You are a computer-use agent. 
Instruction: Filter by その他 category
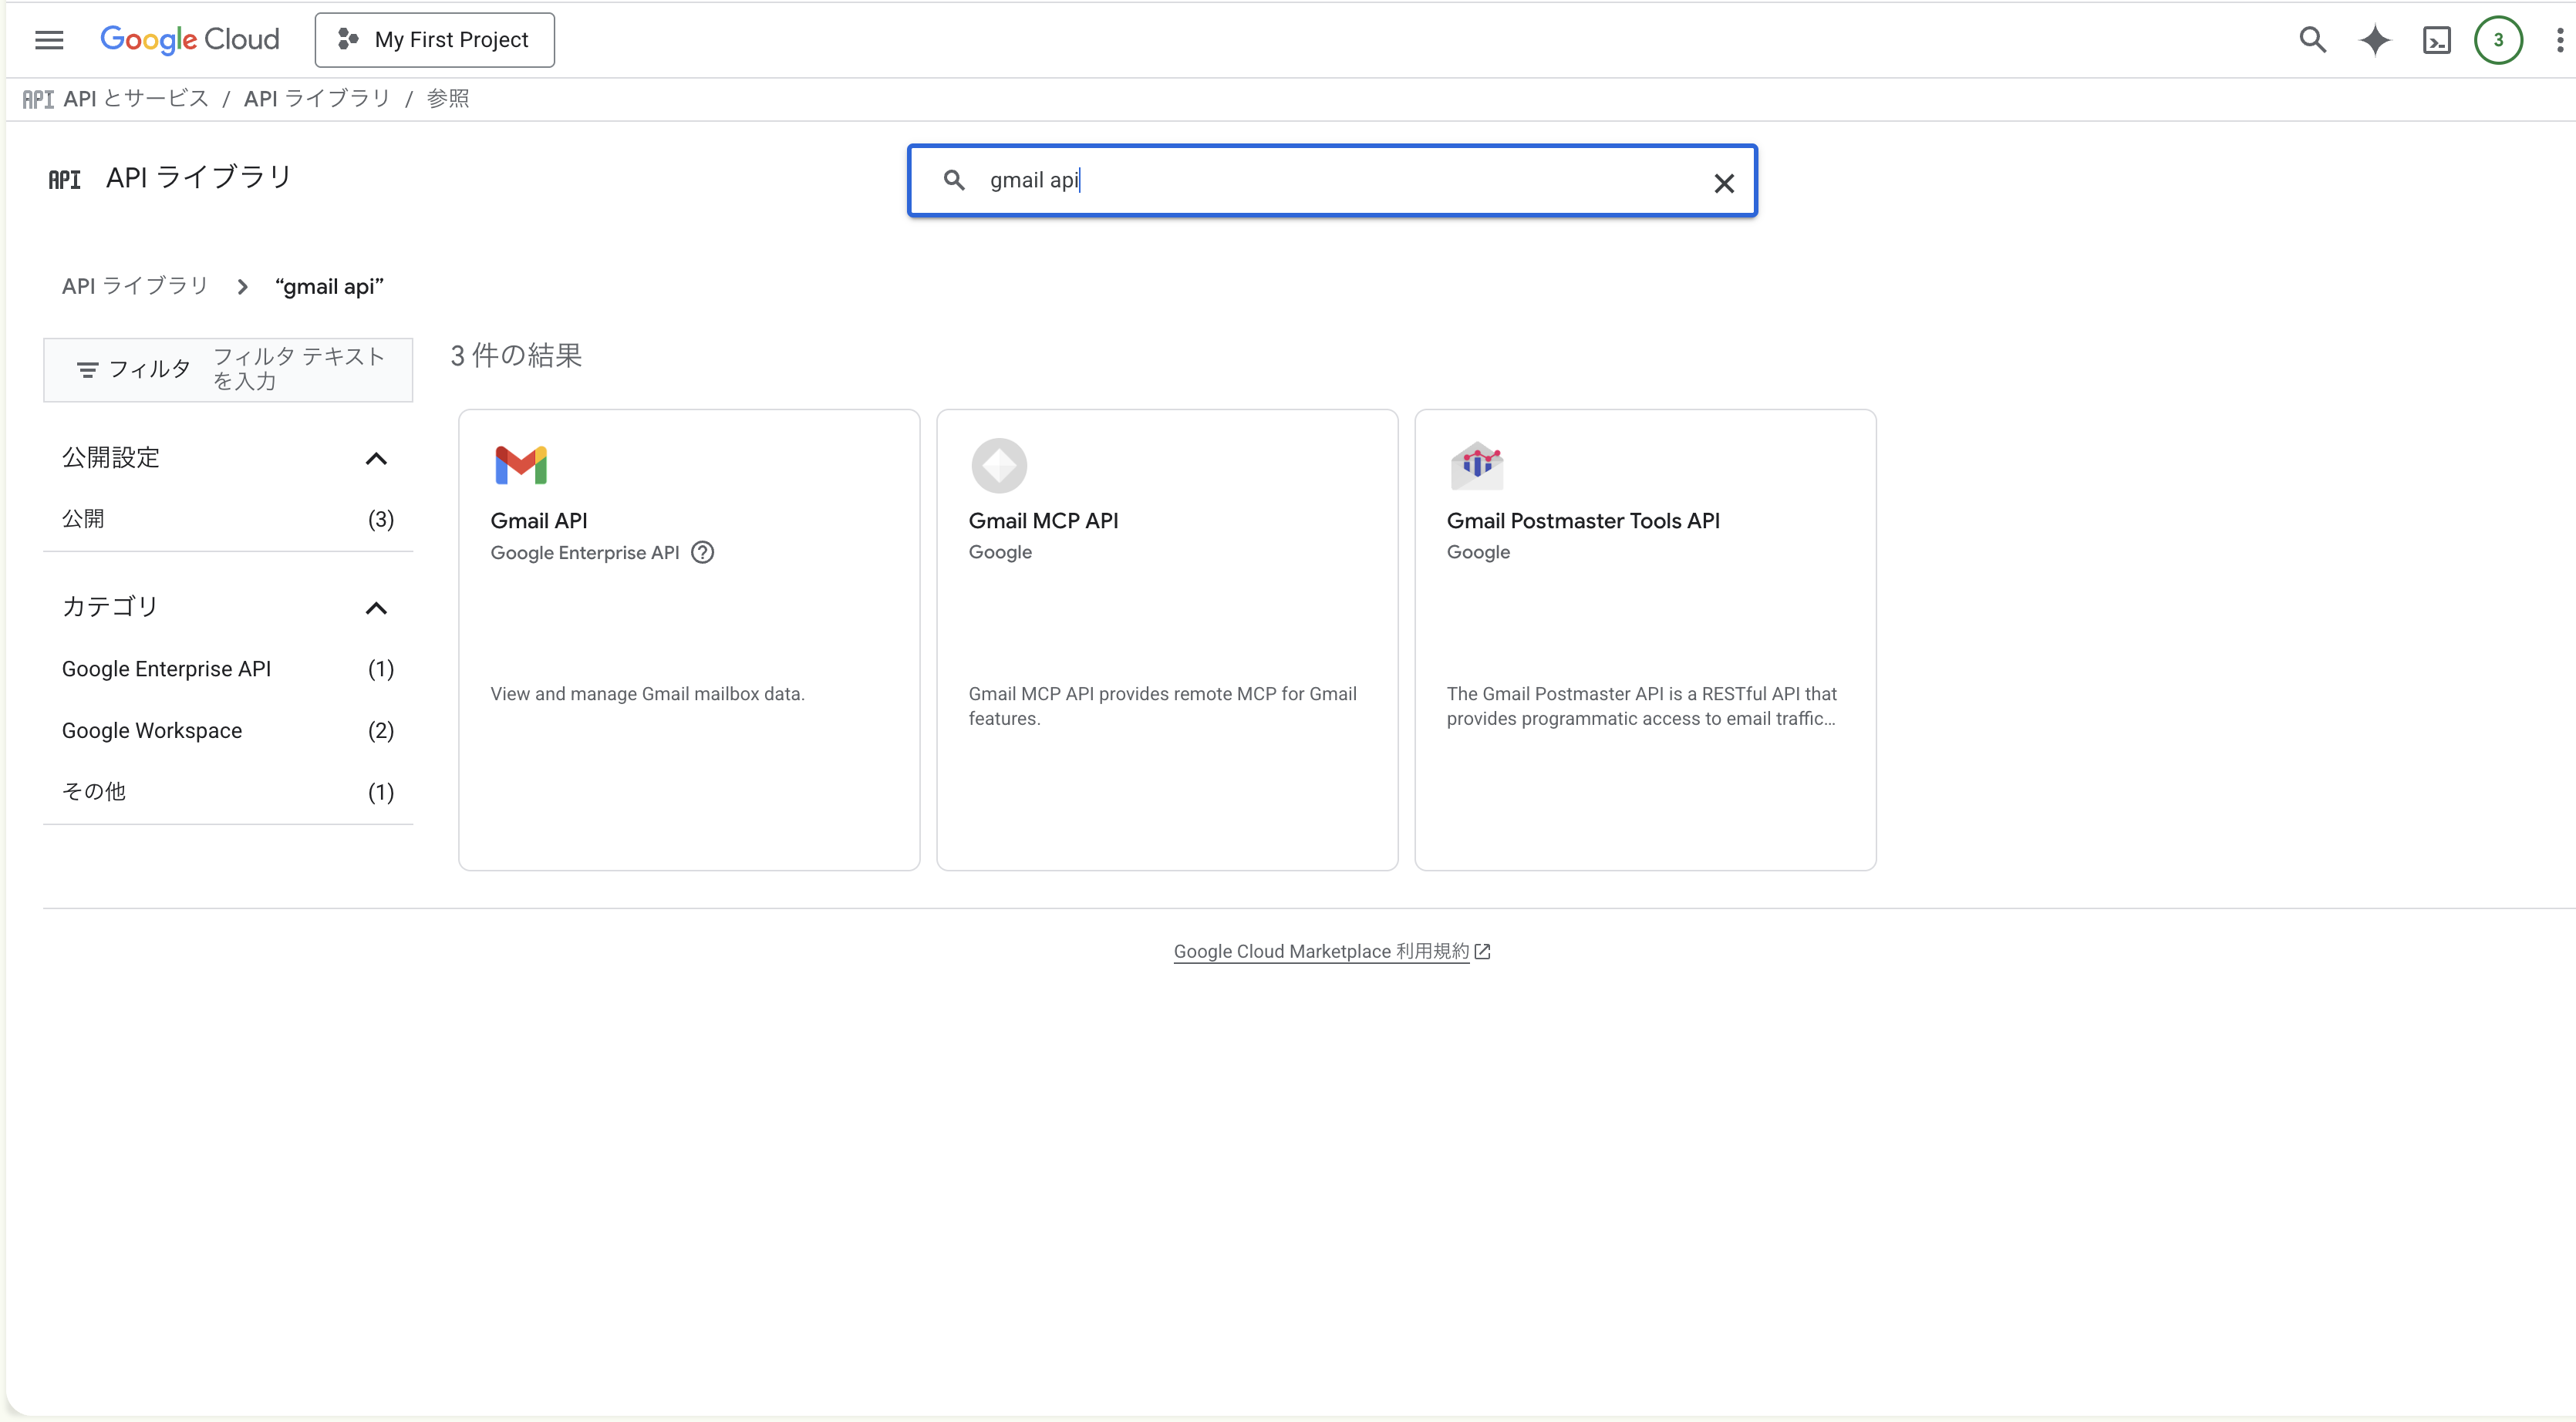tap(228, 792)
